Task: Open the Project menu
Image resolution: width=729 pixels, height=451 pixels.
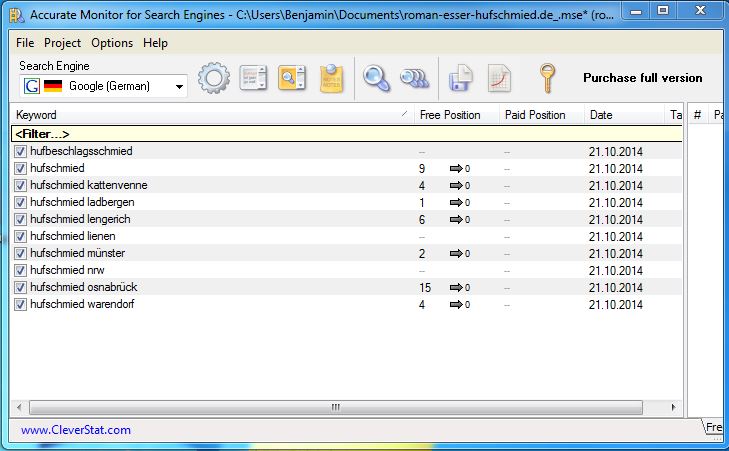Action: click(62, 43)
